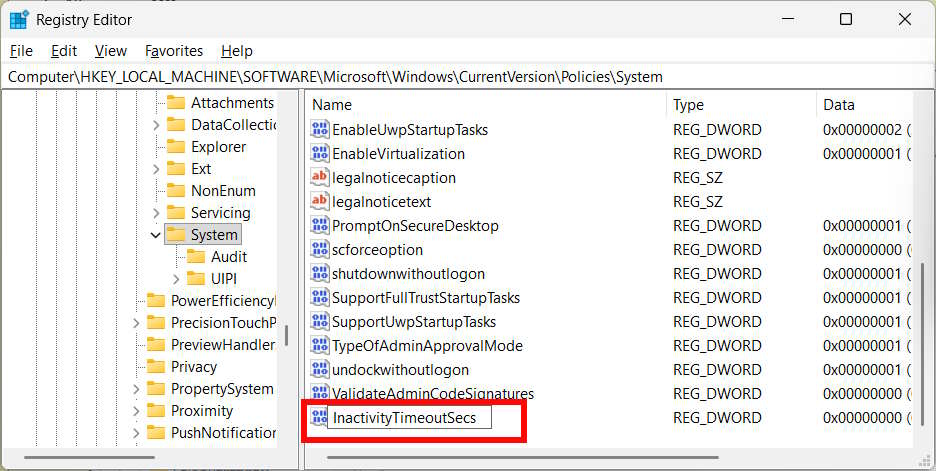The image size is (936, 471).
Task: Select the Servicing folder icon
Action: tap(176, 213)
